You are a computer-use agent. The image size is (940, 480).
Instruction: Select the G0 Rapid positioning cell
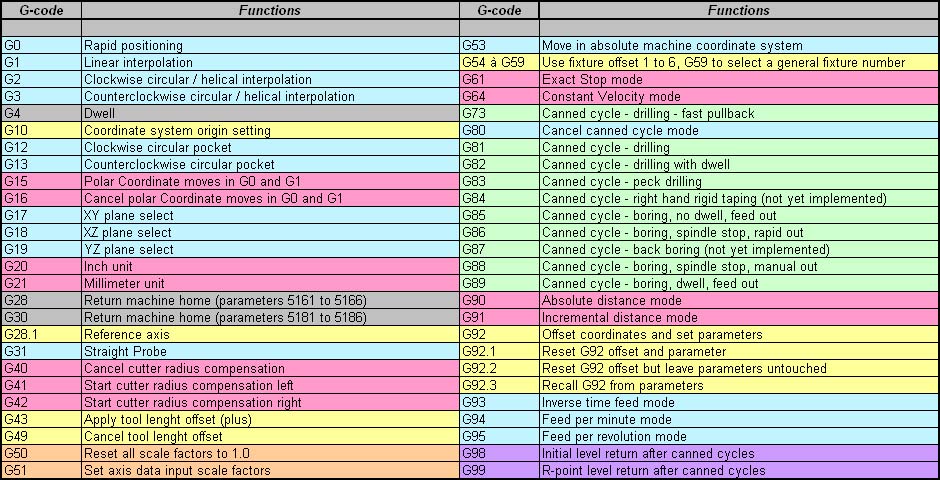270,46
